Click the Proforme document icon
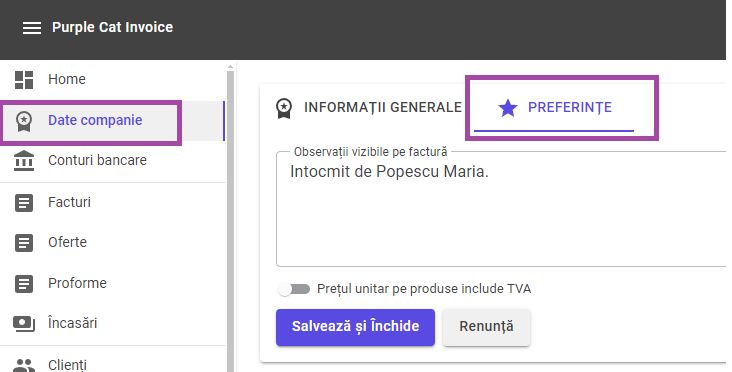The width and height of the screenshot is (732, 372). [x=24, y=284]
